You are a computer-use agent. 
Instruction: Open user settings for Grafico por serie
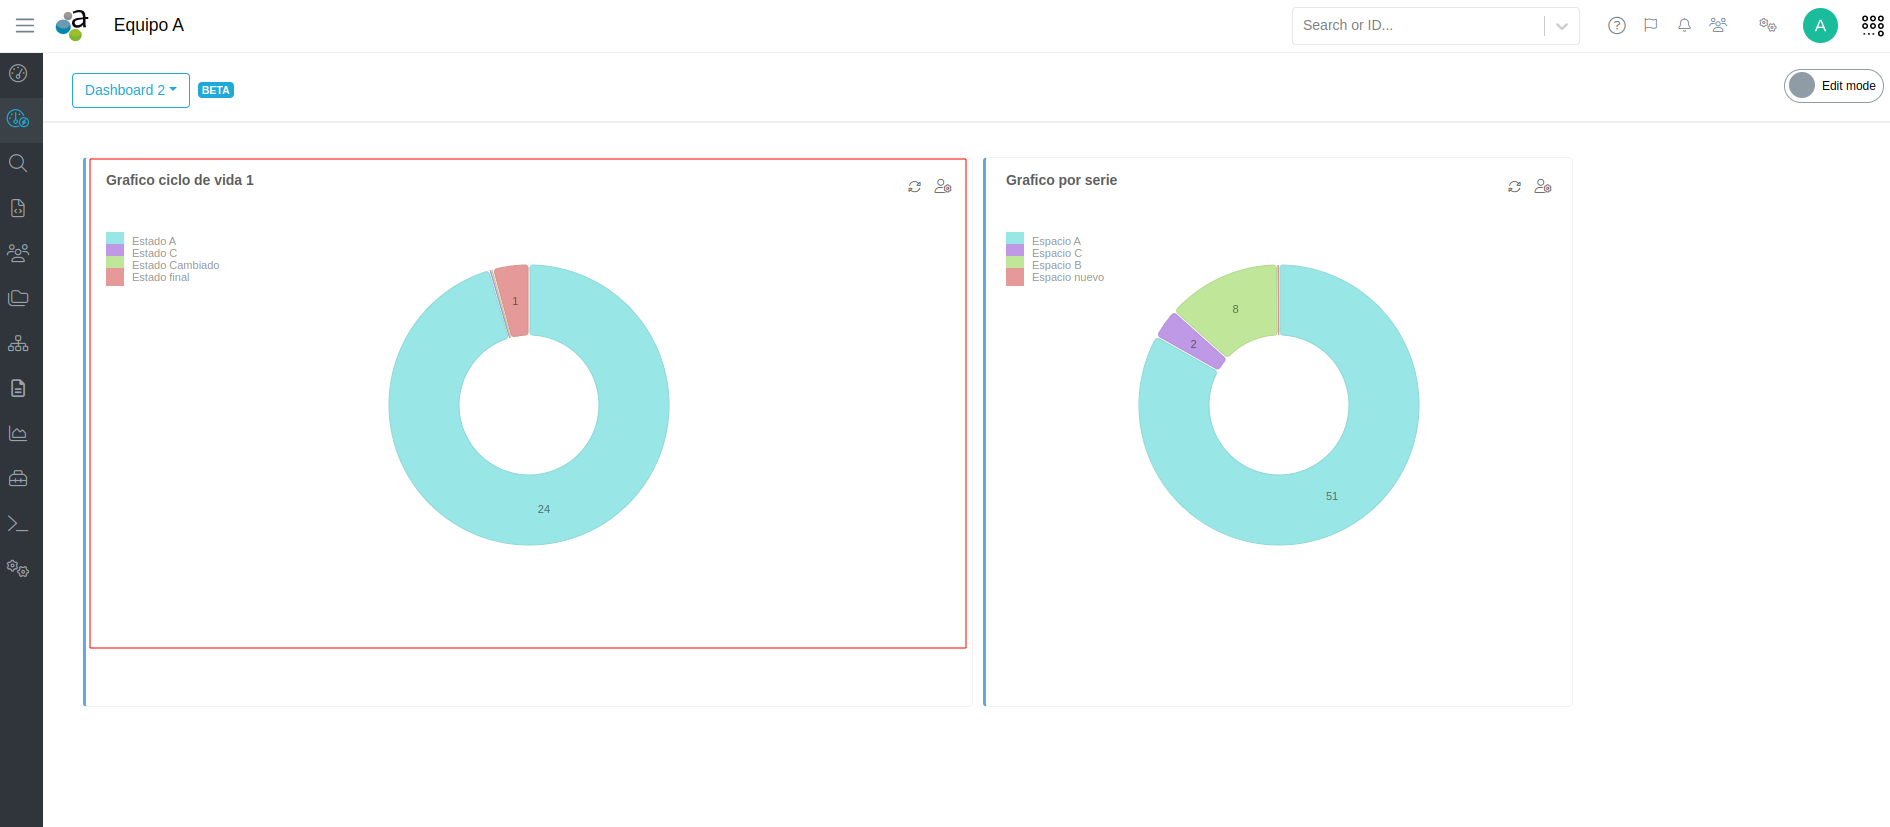pyautogui.click(x=1543, y=187)
